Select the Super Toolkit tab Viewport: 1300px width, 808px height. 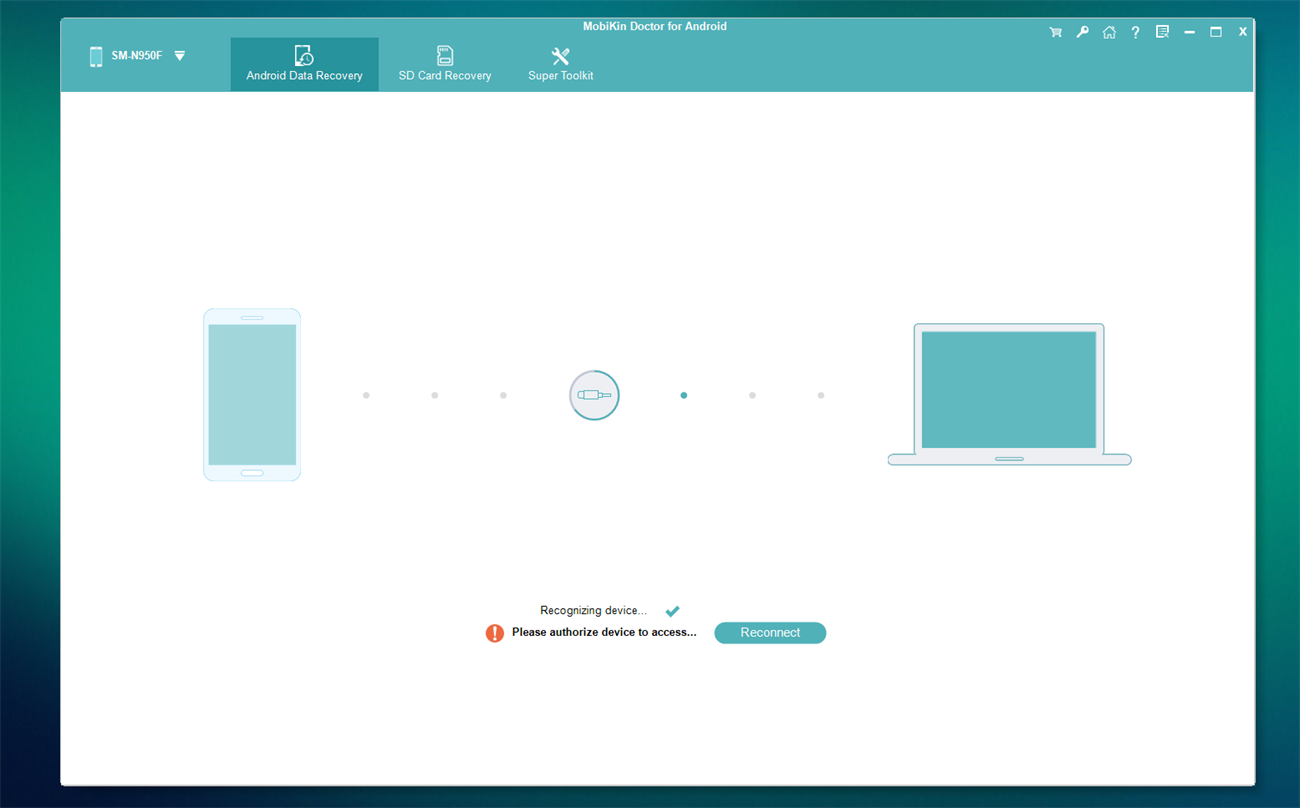561,64
